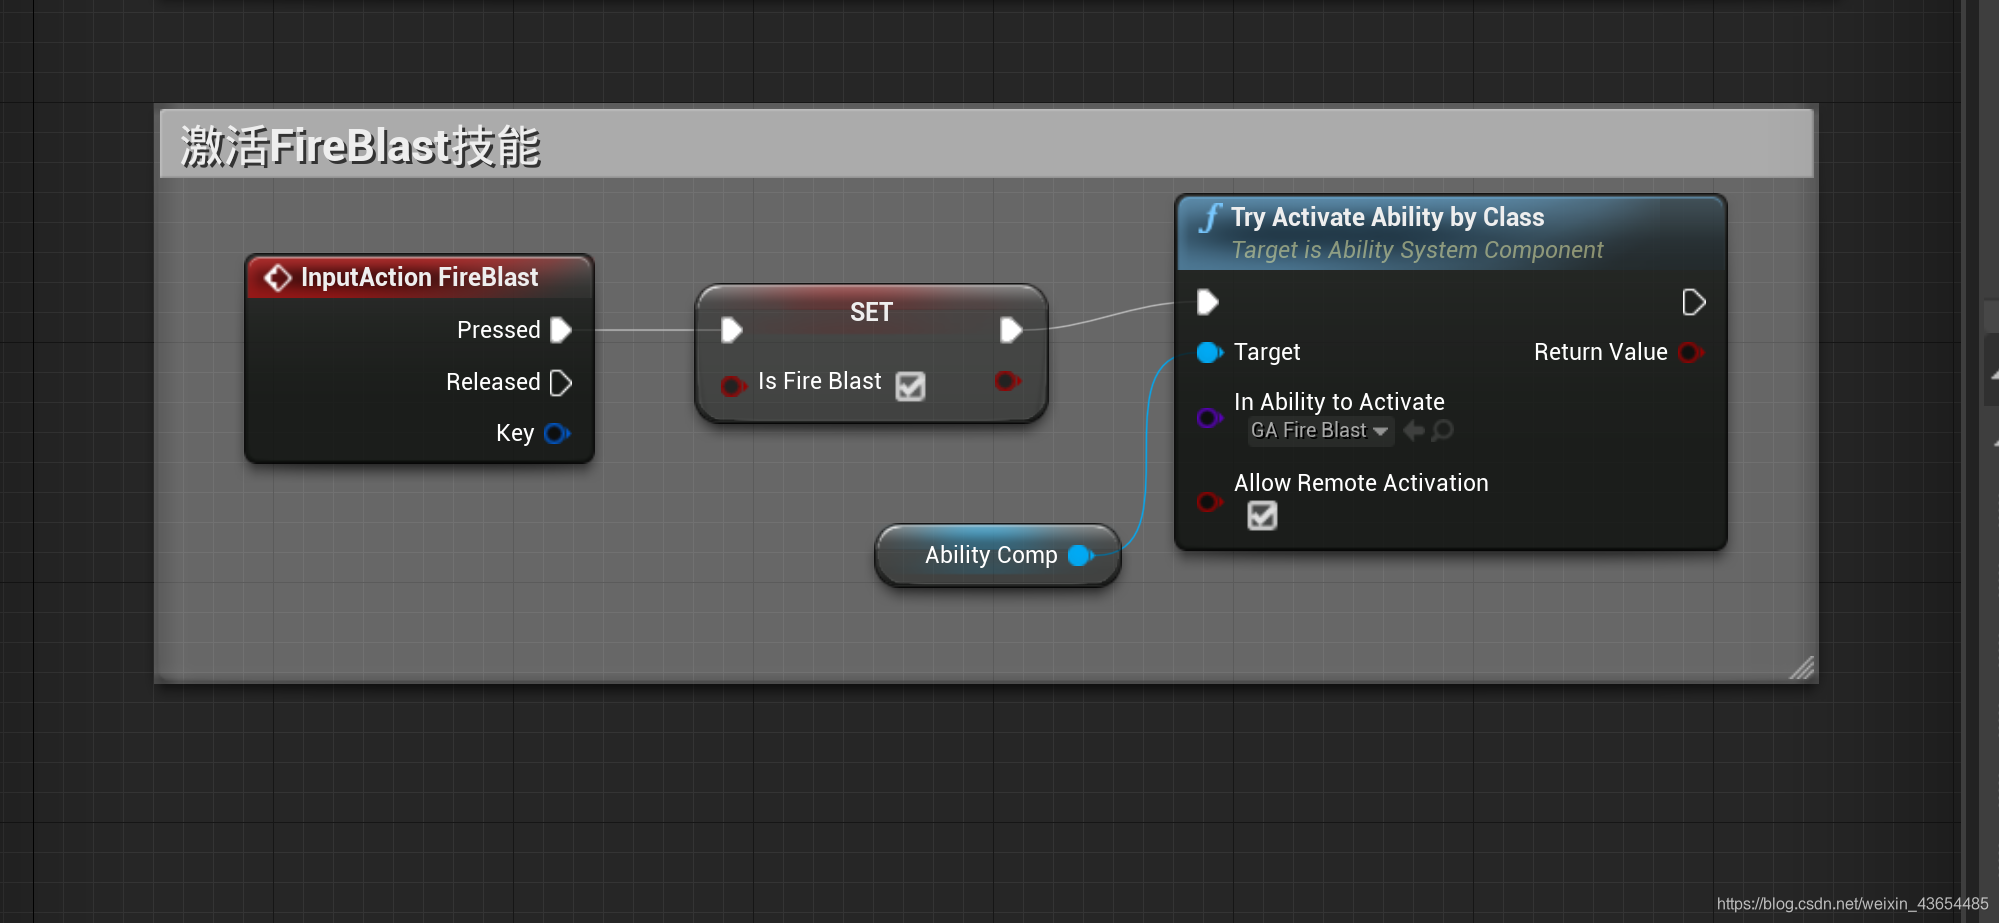Image resolution: width=1999 pixels, height=923 pixels.
Task: Uncheck the Allow Remote Activation checkbox
Action: (x=1262, y=516)
